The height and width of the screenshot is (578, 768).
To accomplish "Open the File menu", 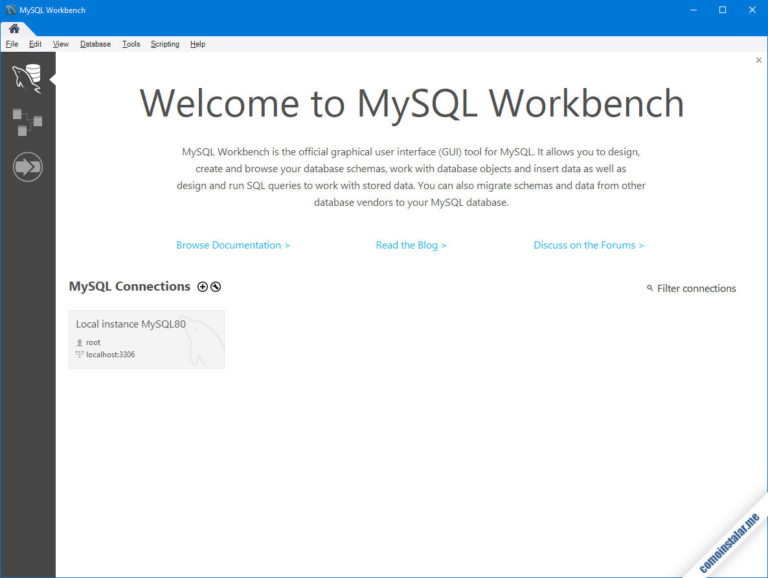I will pos(12,44).
